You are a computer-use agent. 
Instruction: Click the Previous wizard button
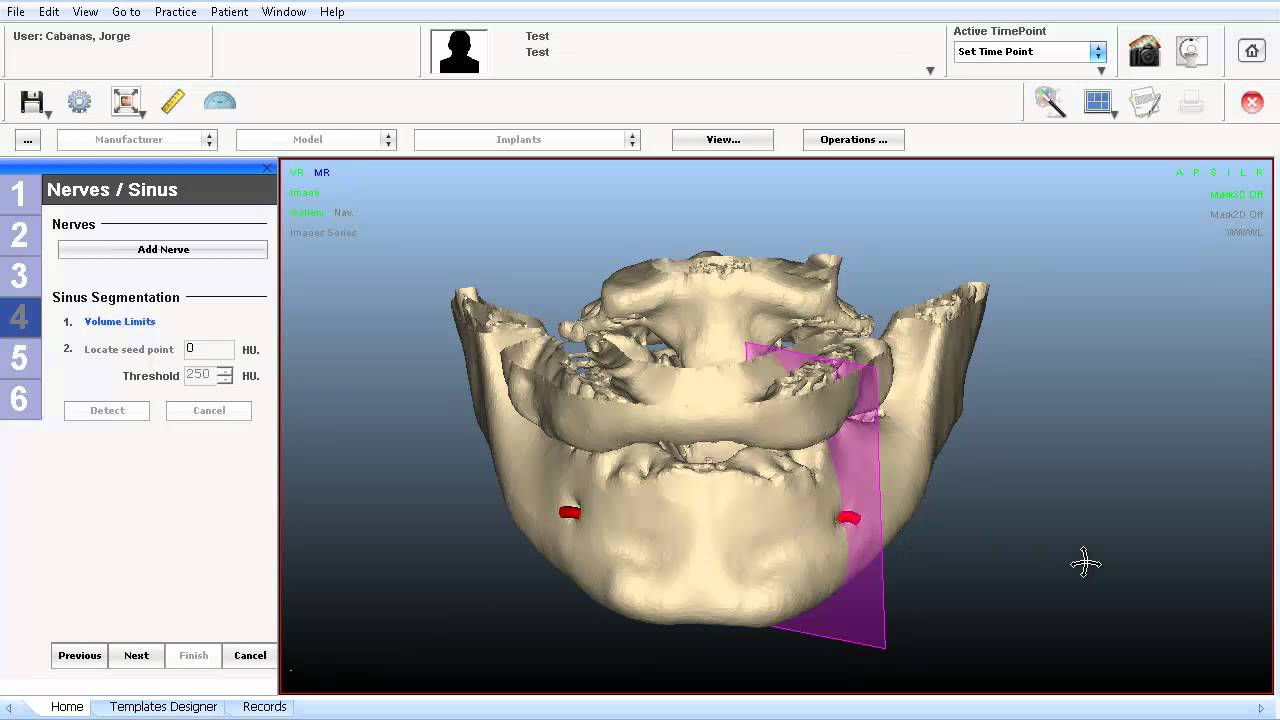80,656
